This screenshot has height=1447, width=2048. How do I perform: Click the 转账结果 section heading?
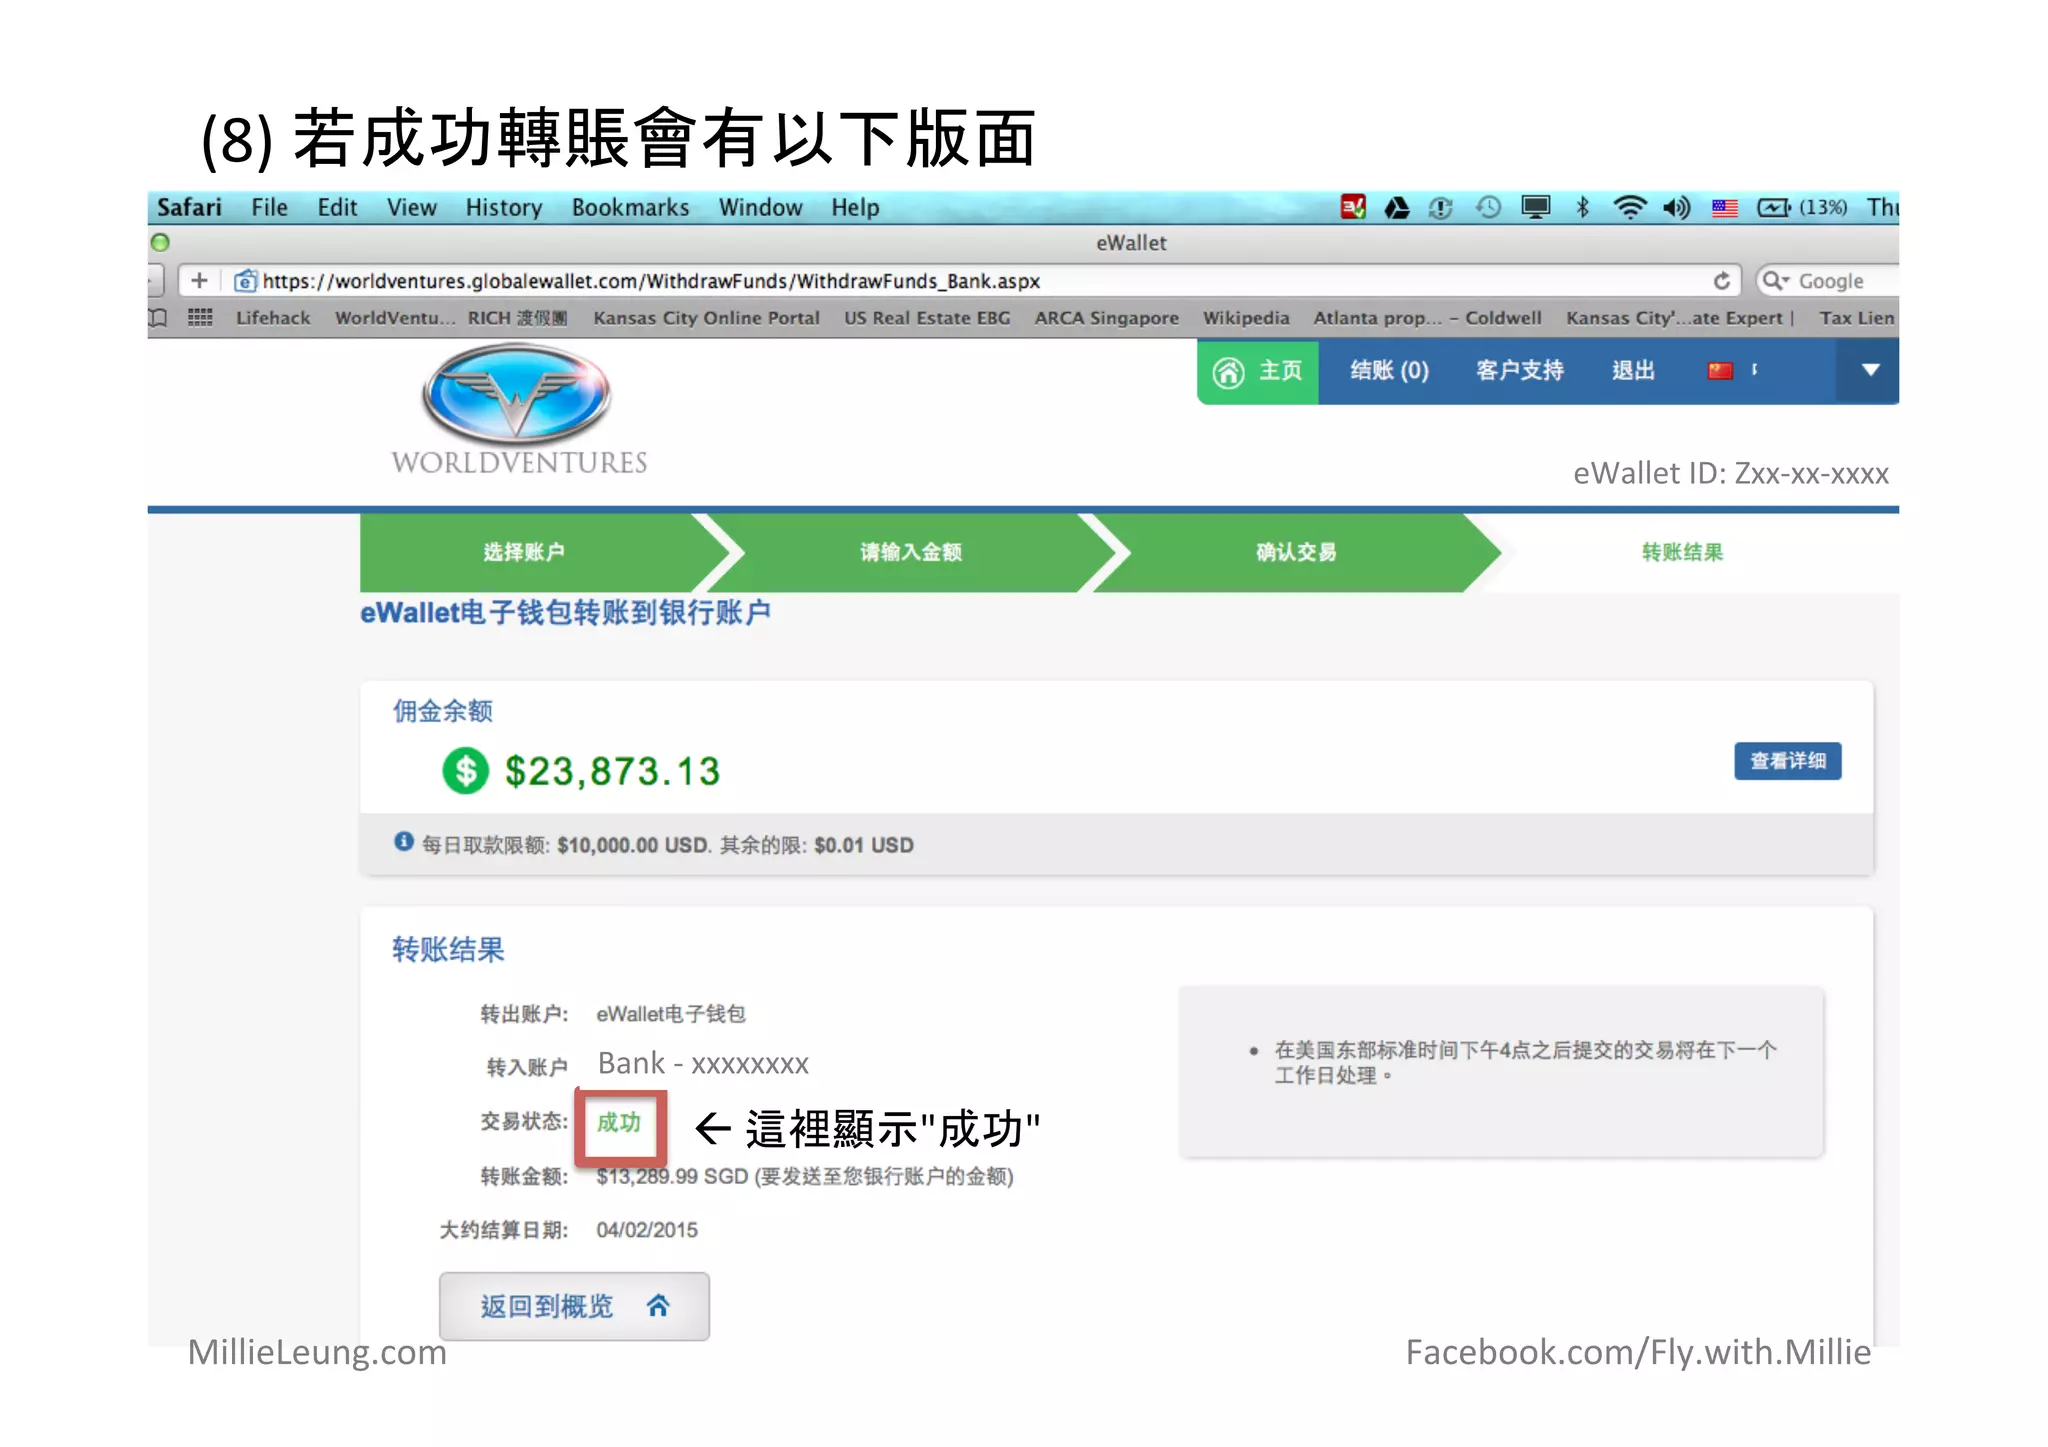click(x=448, y=949)
